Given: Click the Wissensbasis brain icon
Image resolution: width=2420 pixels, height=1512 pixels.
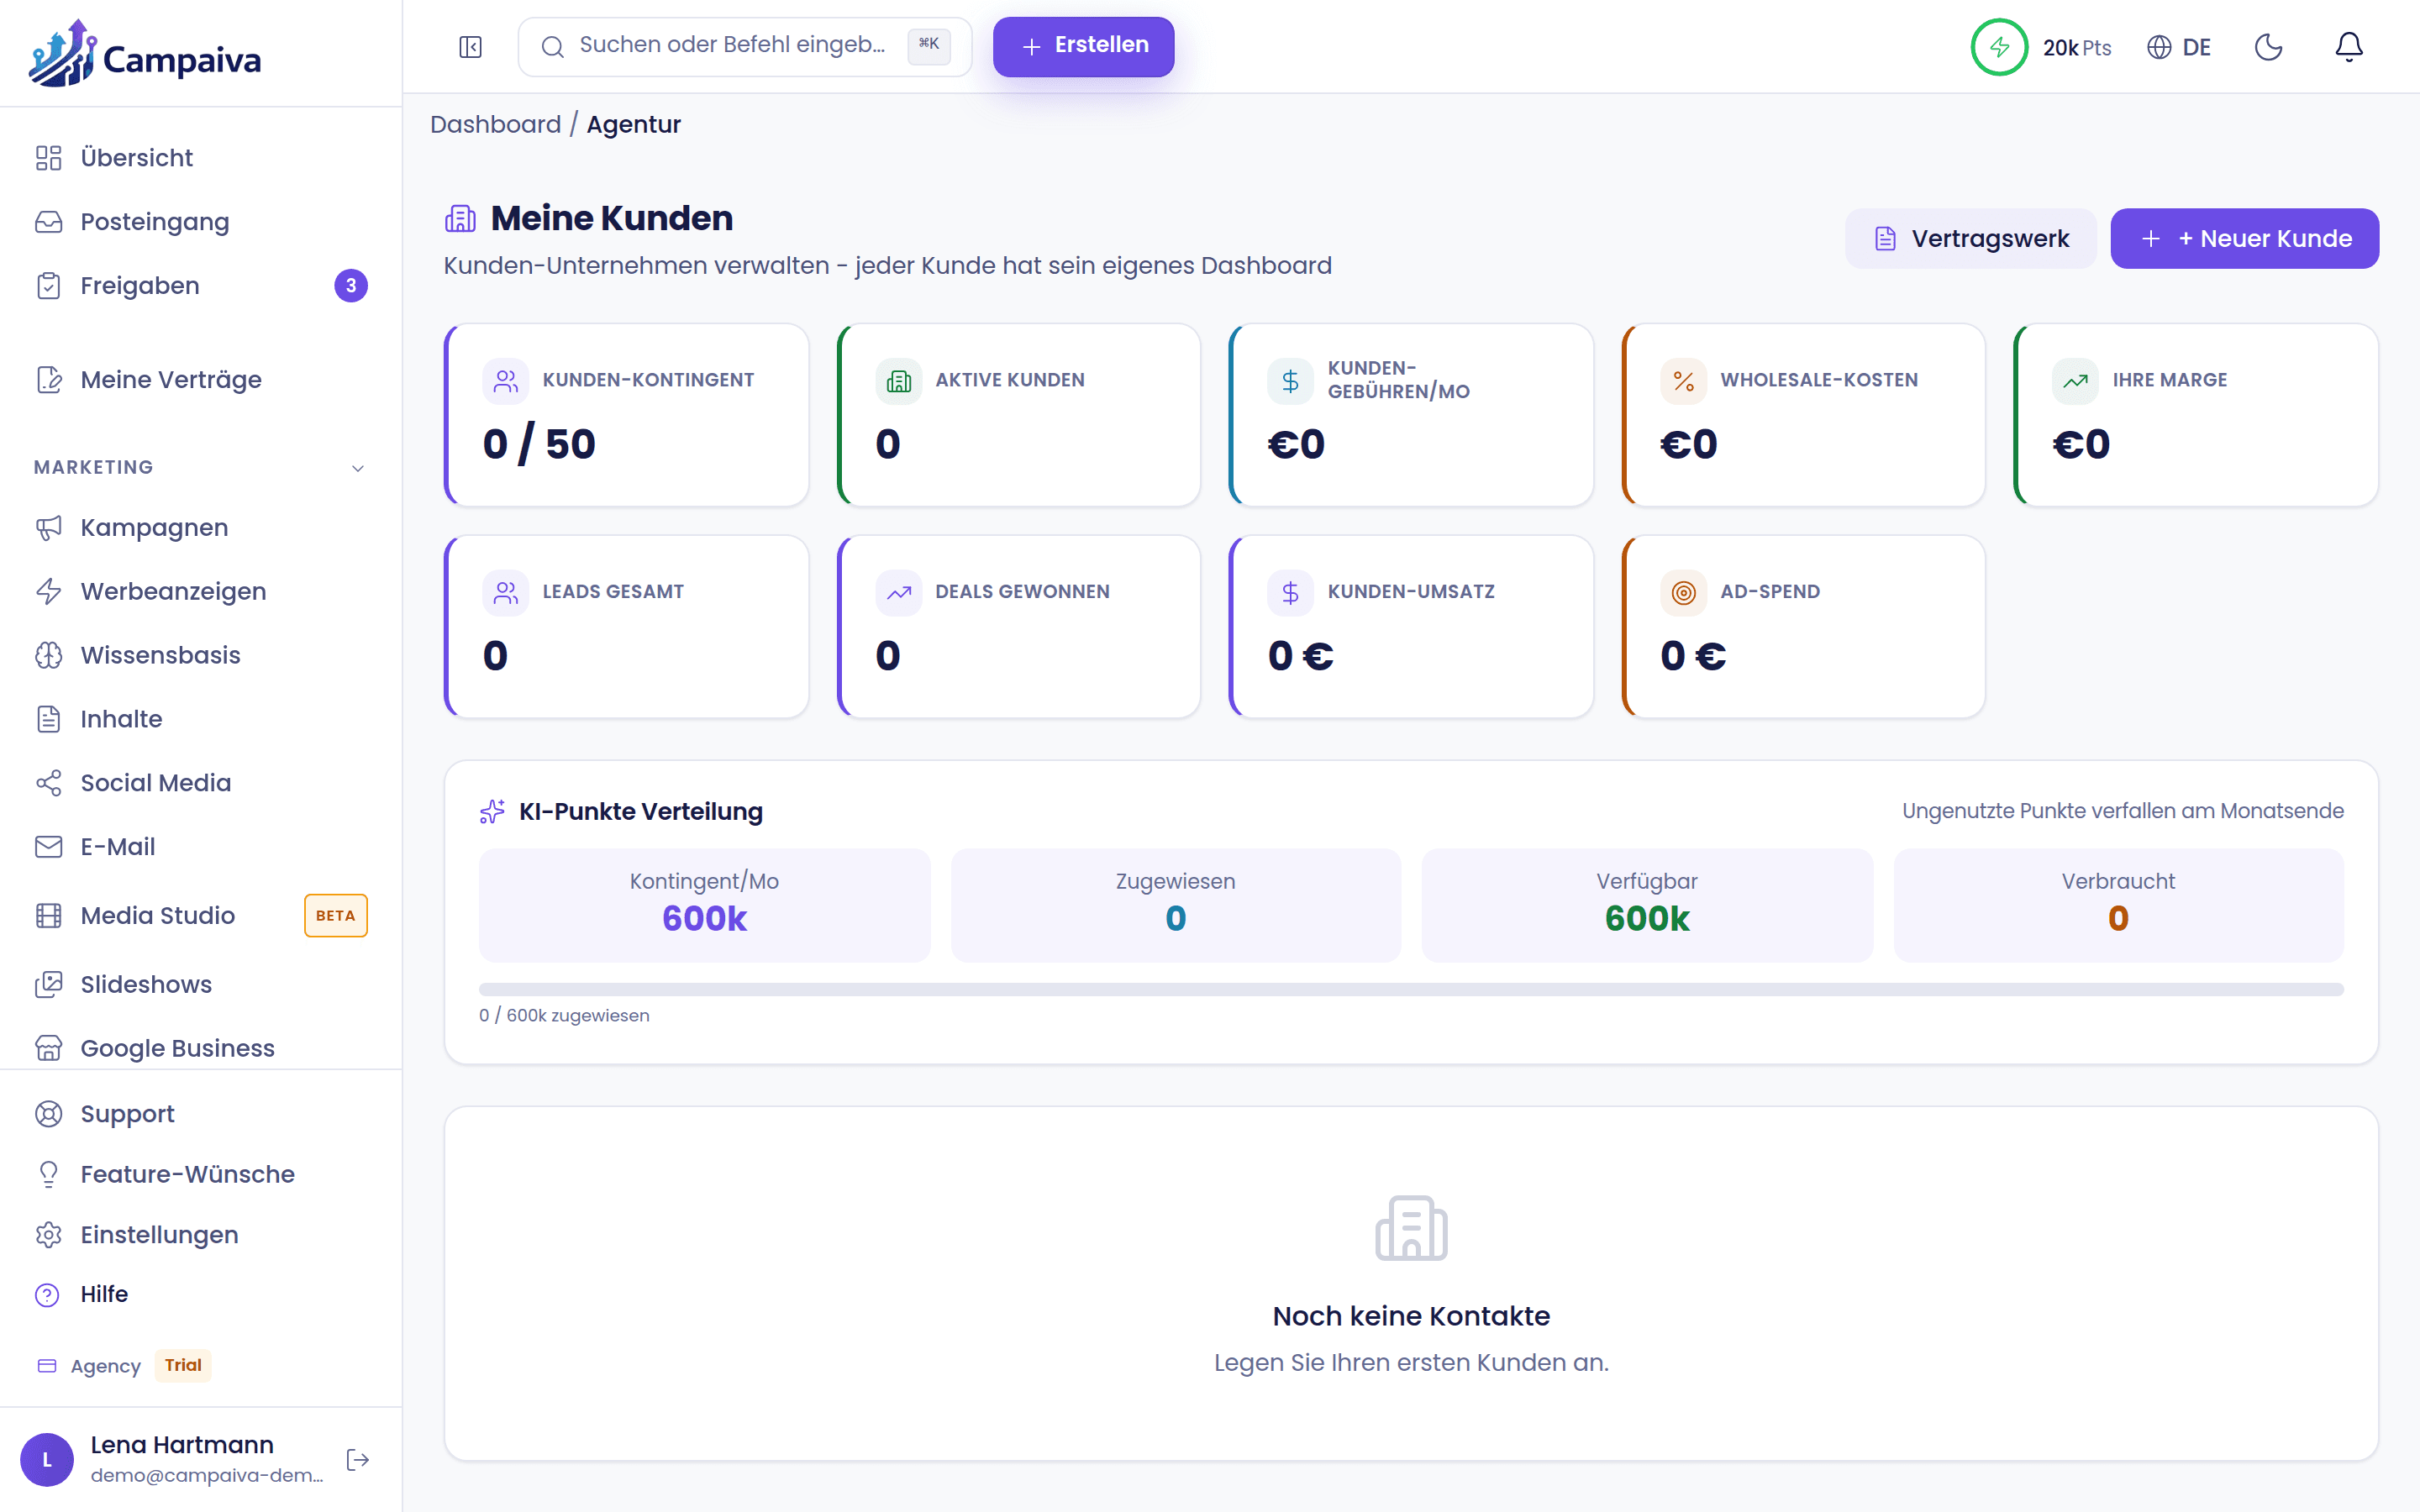Looking at the screenshot, I should point(48,656).
